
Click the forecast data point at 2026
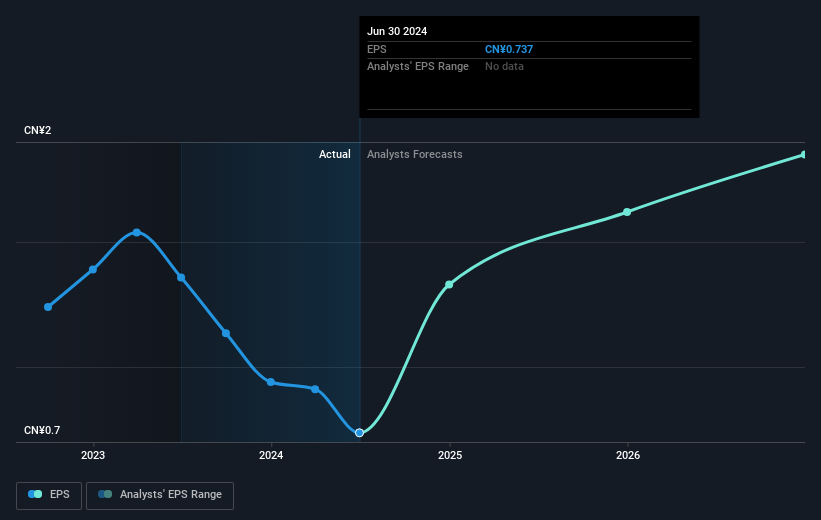[627, 212]
